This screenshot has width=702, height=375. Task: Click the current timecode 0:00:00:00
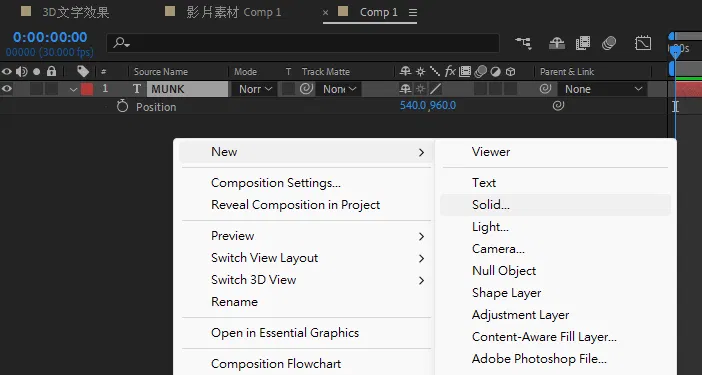click(50, 37)
